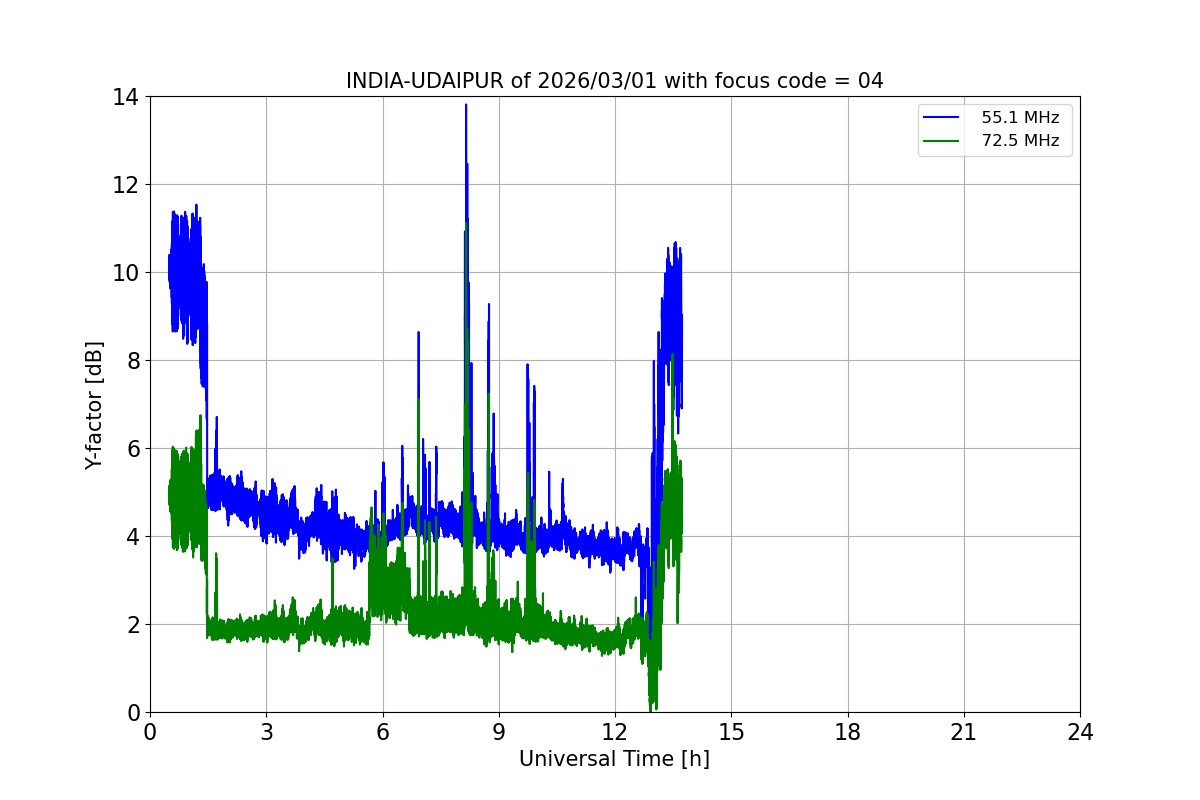Click x-axis tick label '6'

click(x=382, y=732)
